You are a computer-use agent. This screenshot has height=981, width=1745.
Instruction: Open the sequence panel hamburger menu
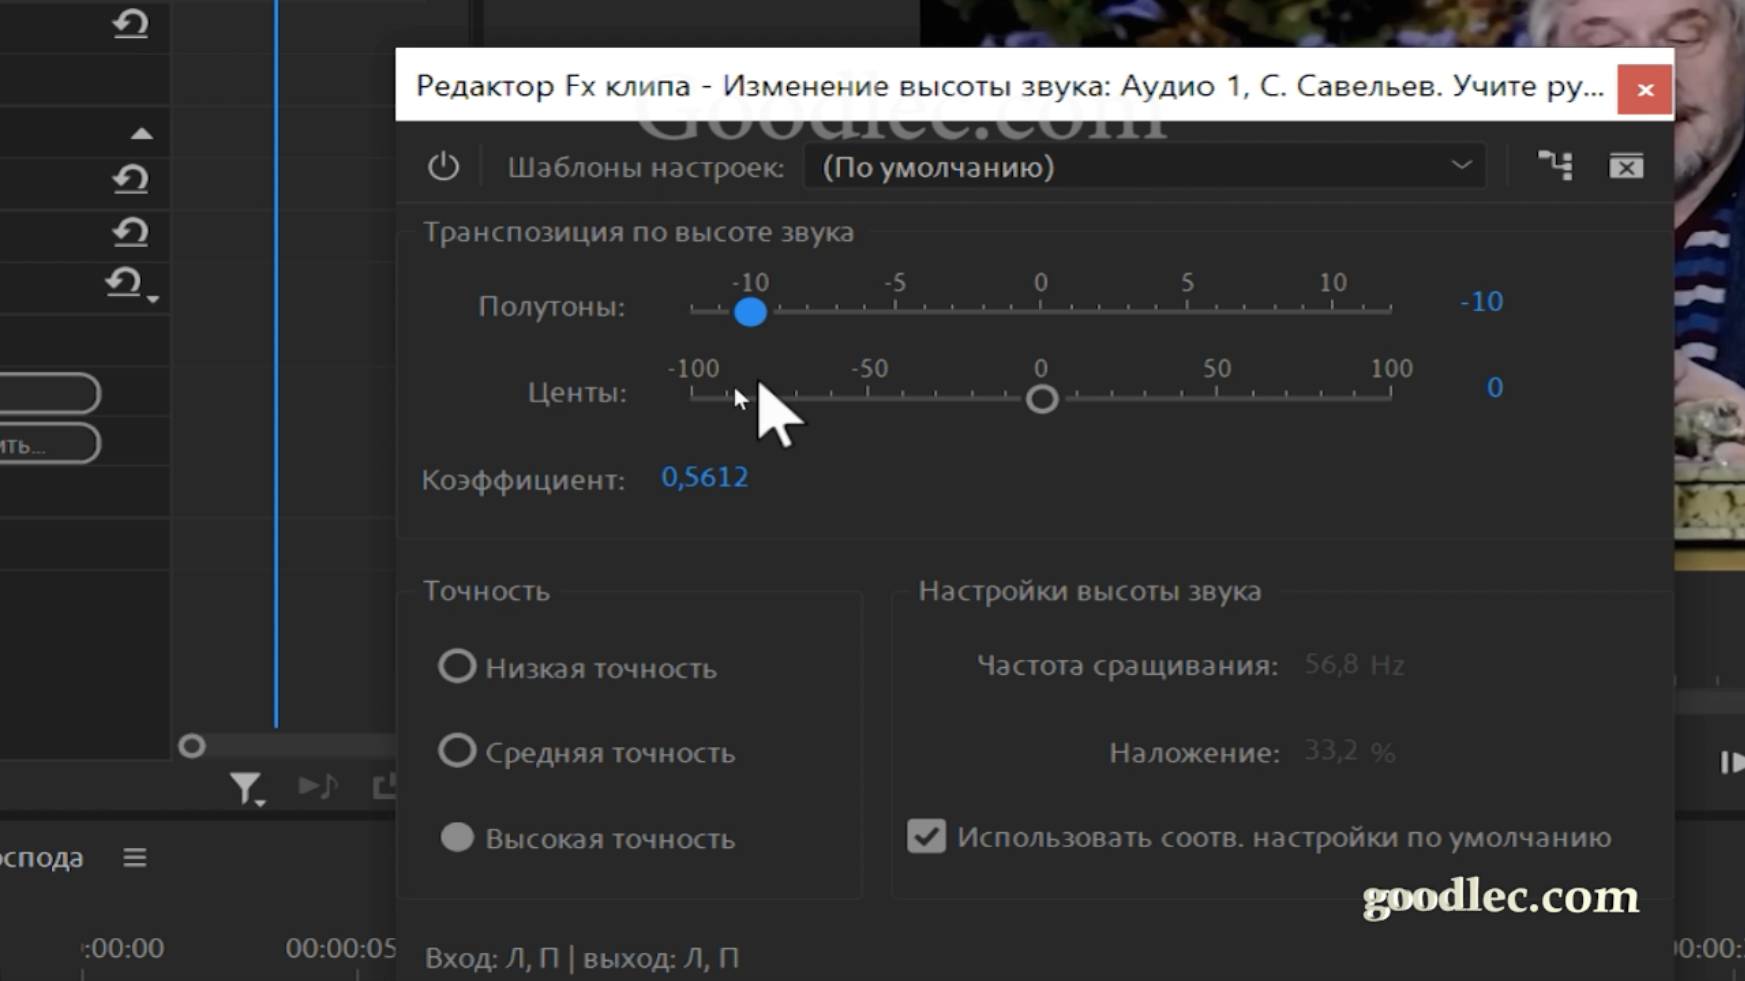coord(135,858)
